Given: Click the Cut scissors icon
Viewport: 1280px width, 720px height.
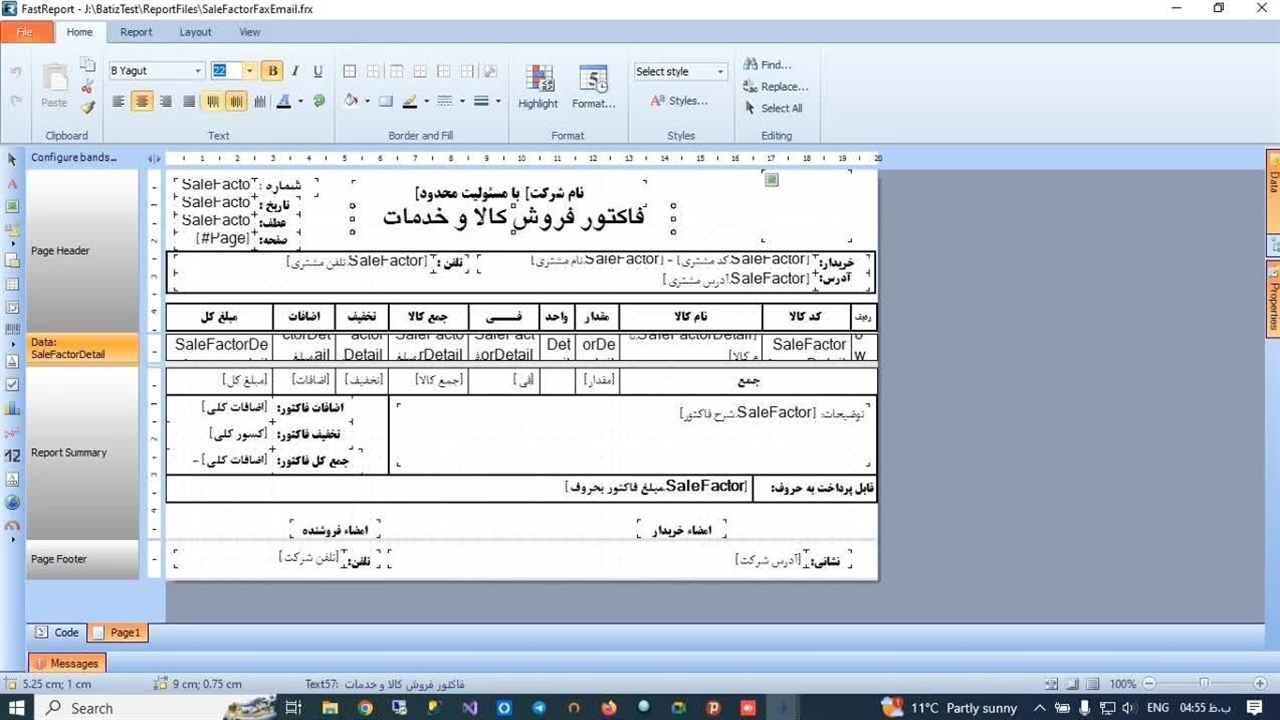Looking at the screenshot, I should click(87, 86).
